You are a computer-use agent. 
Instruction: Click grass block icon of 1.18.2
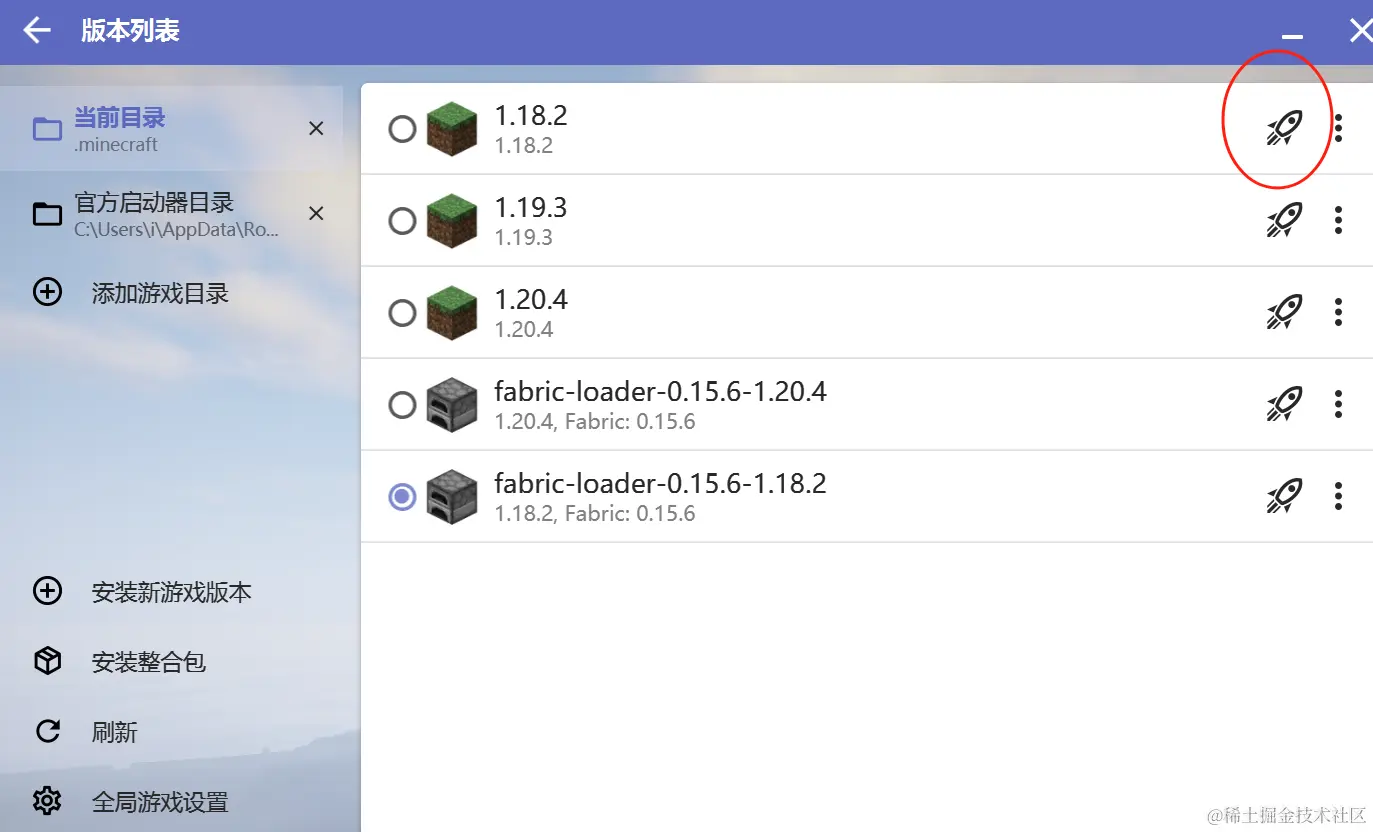coord(452,129)
